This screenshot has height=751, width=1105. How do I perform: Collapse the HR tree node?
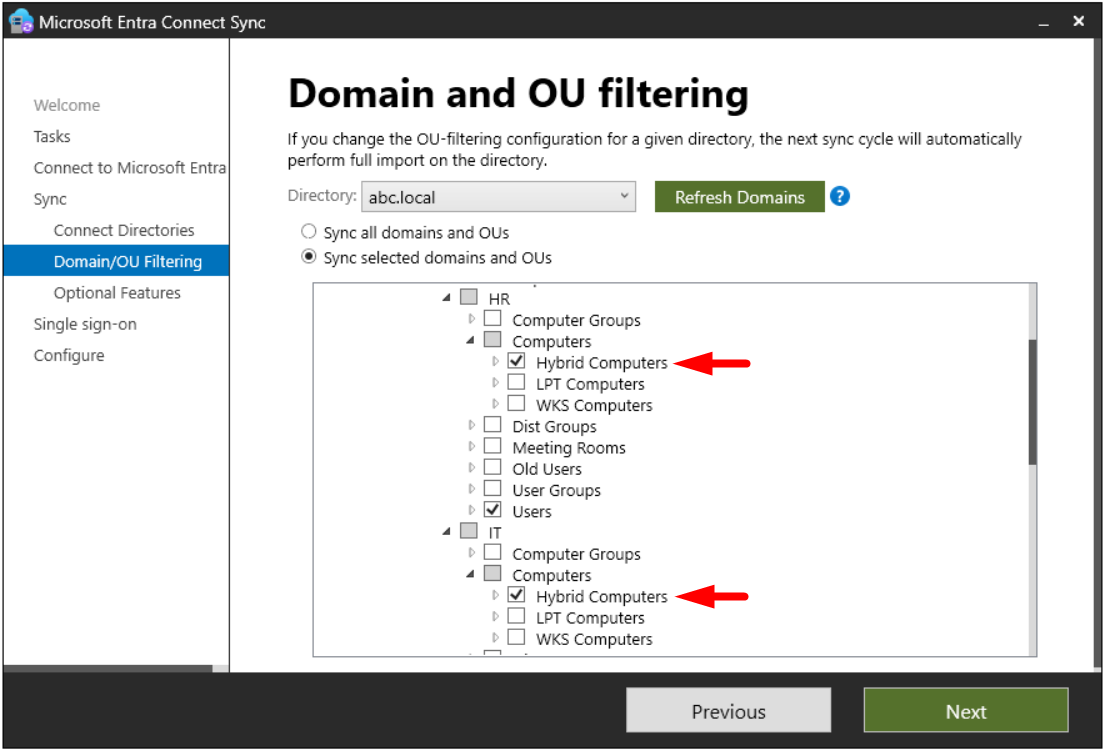point(447,298)
